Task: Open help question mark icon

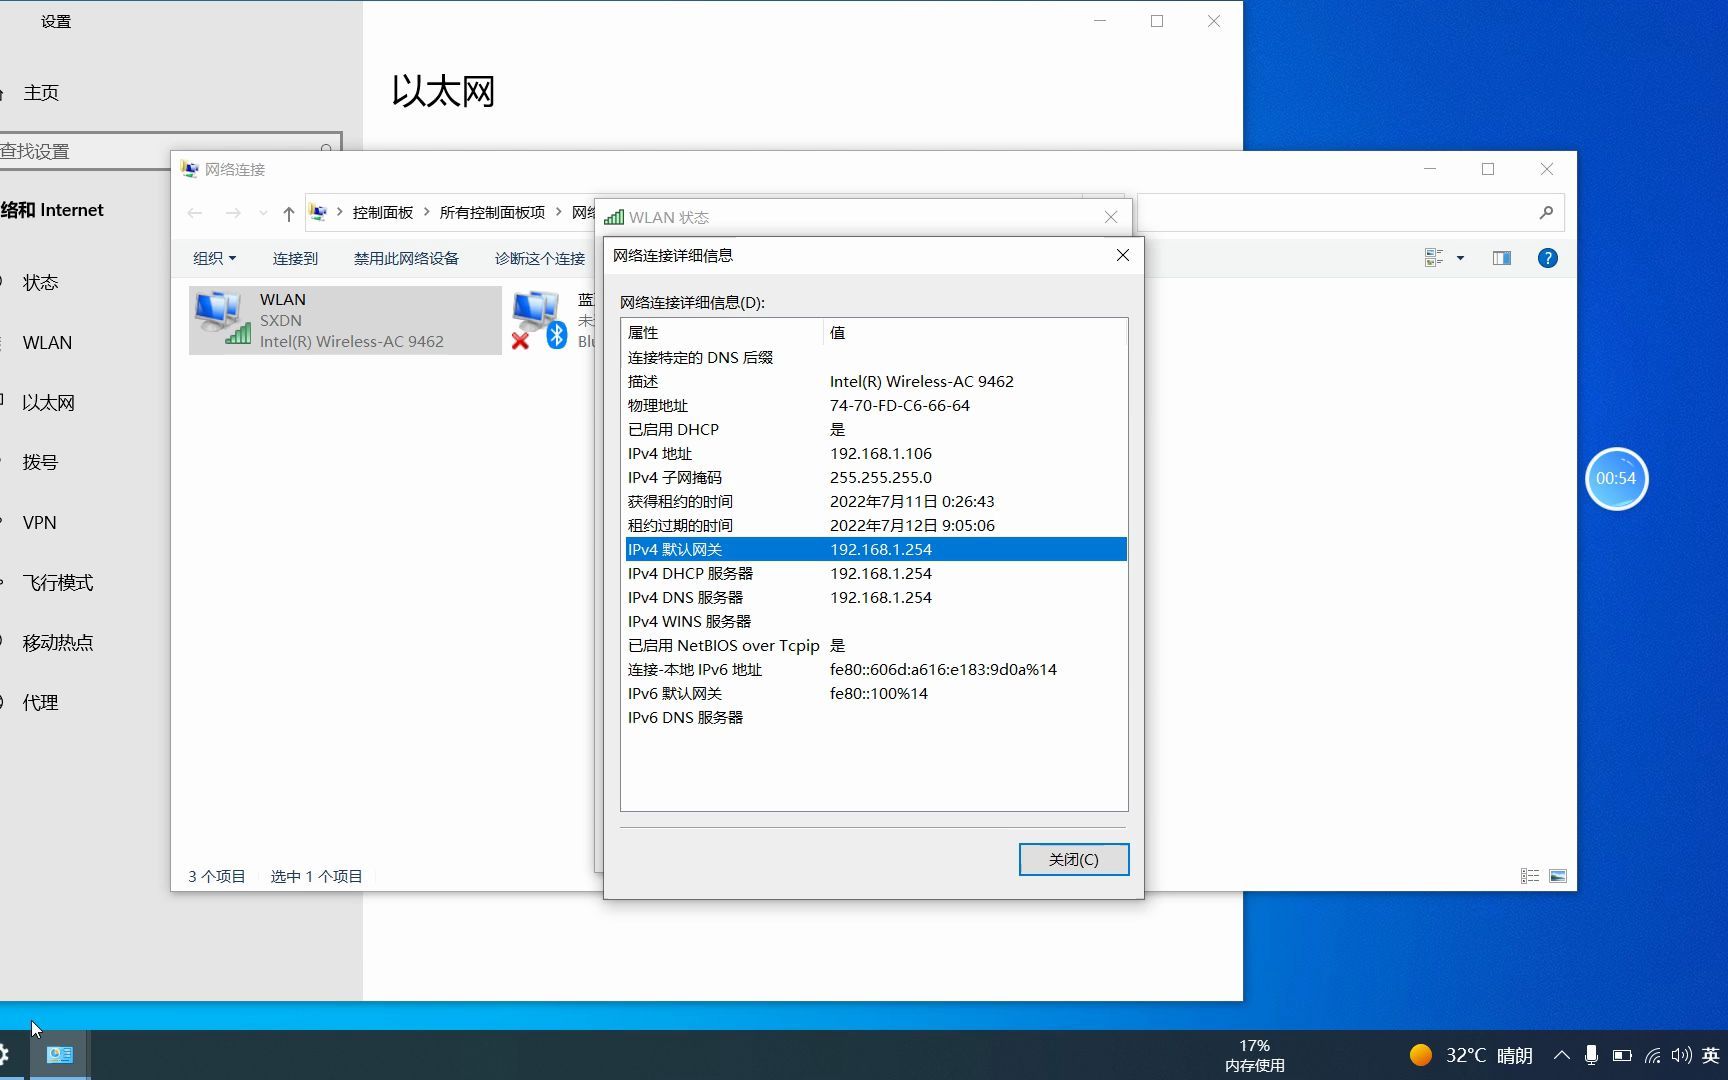Action: tap(1547, 258)
